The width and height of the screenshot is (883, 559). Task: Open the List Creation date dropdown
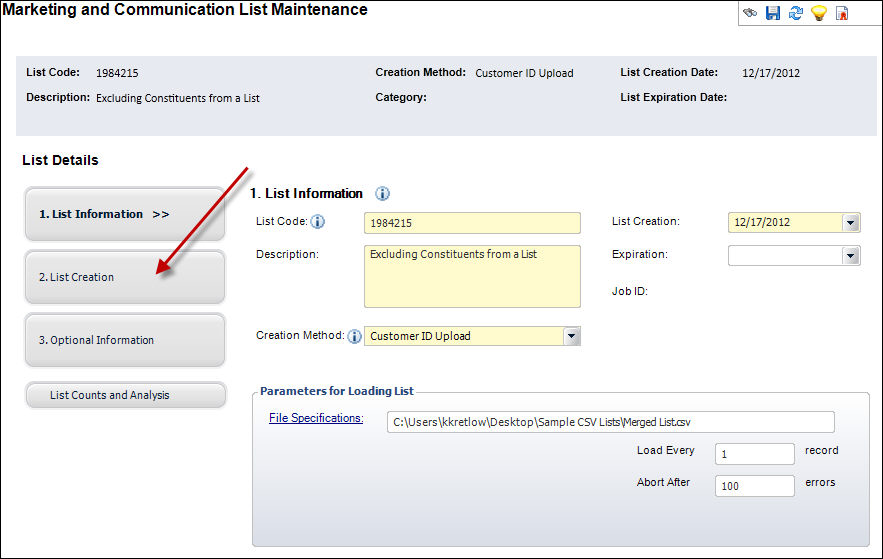(851, 222)
